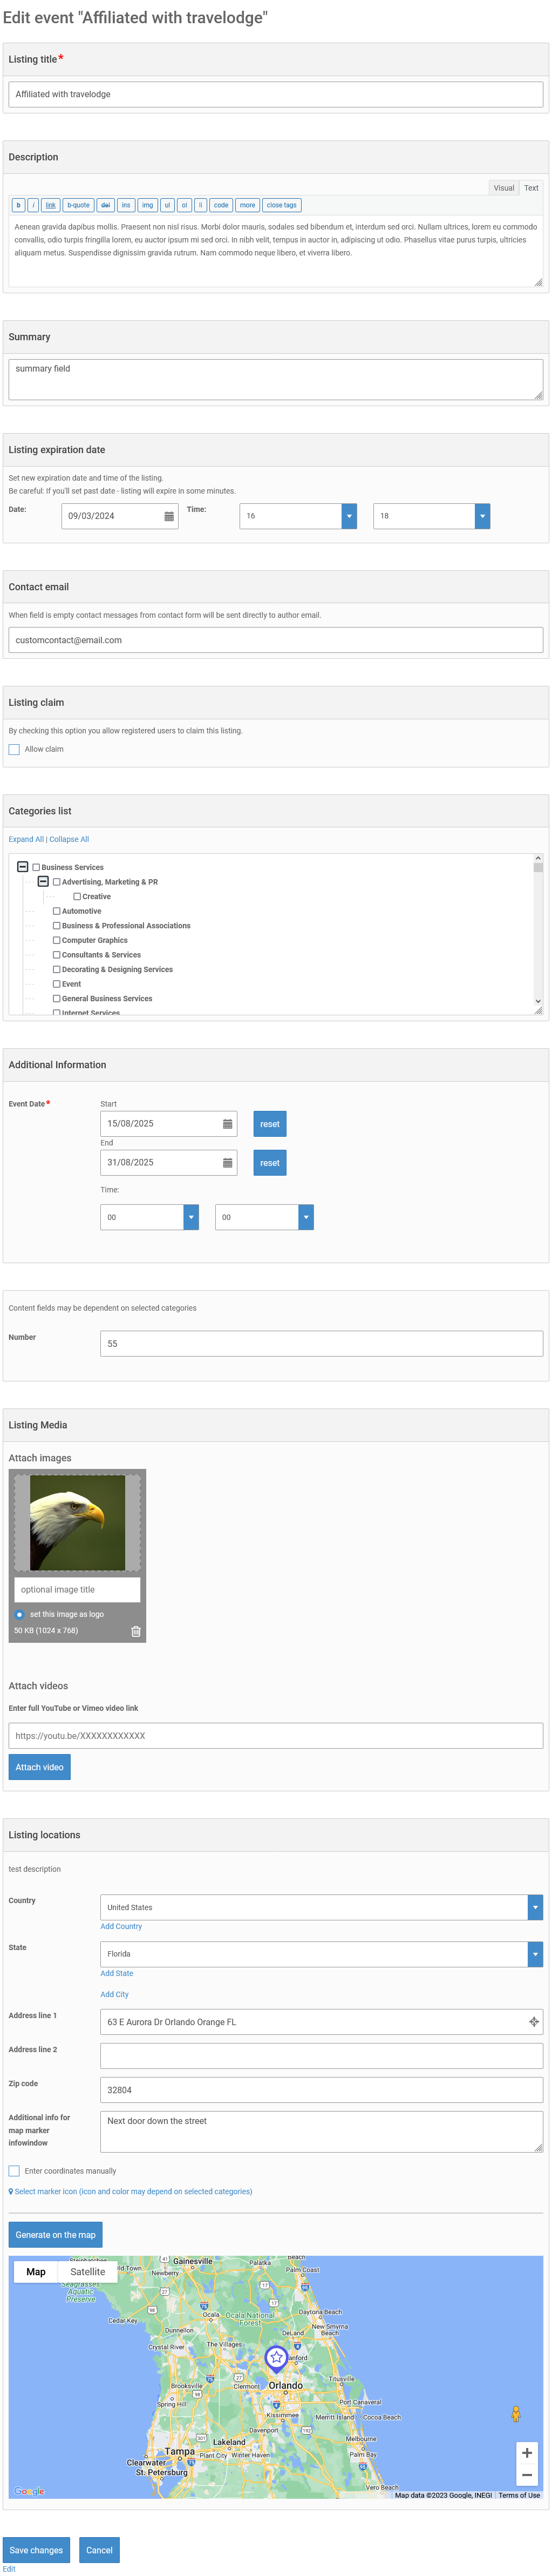Click Generate on the map button
This screenshot has width=552, height=2576.
tap(56, 2235)
